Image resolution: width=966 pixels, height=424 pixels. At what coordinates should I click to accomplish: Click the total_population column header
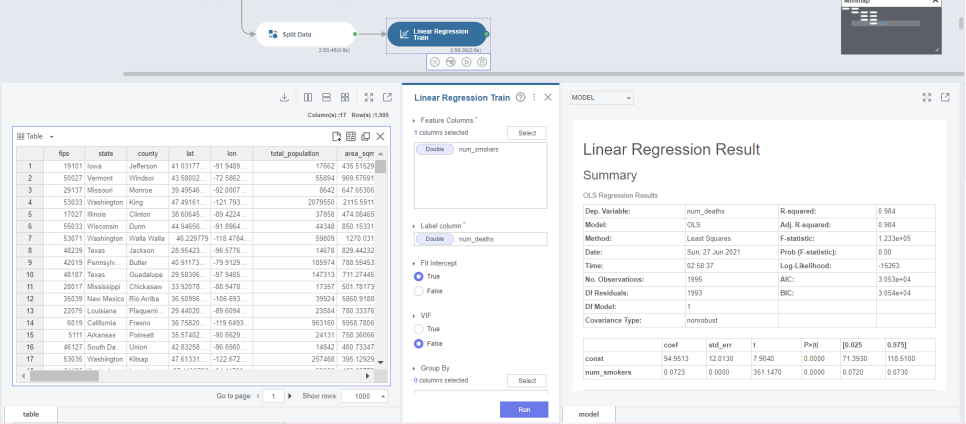point(294,153)
